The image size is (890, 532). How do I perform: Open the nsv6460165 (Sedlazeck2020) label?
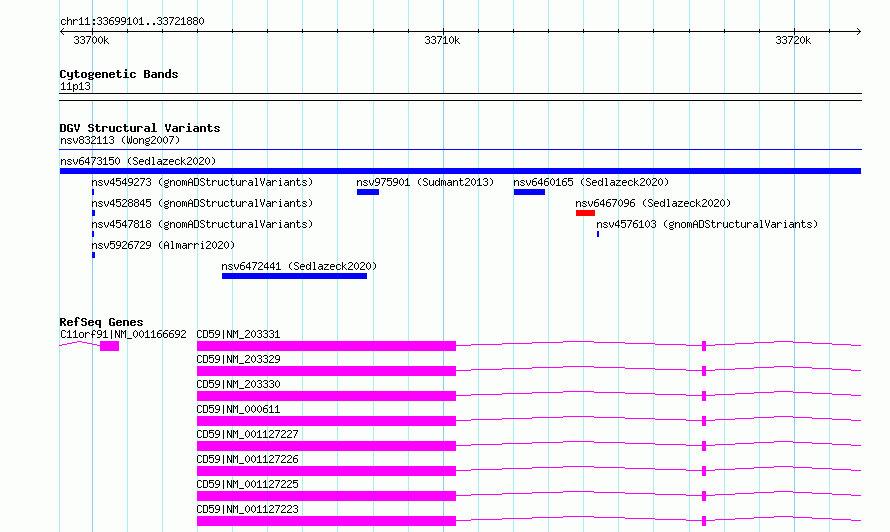tap(591, 182)
